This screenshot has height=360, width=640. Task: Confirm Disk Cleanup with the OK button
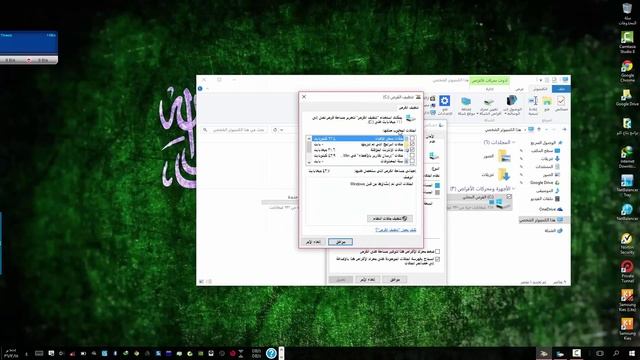[x=340, y=242]
